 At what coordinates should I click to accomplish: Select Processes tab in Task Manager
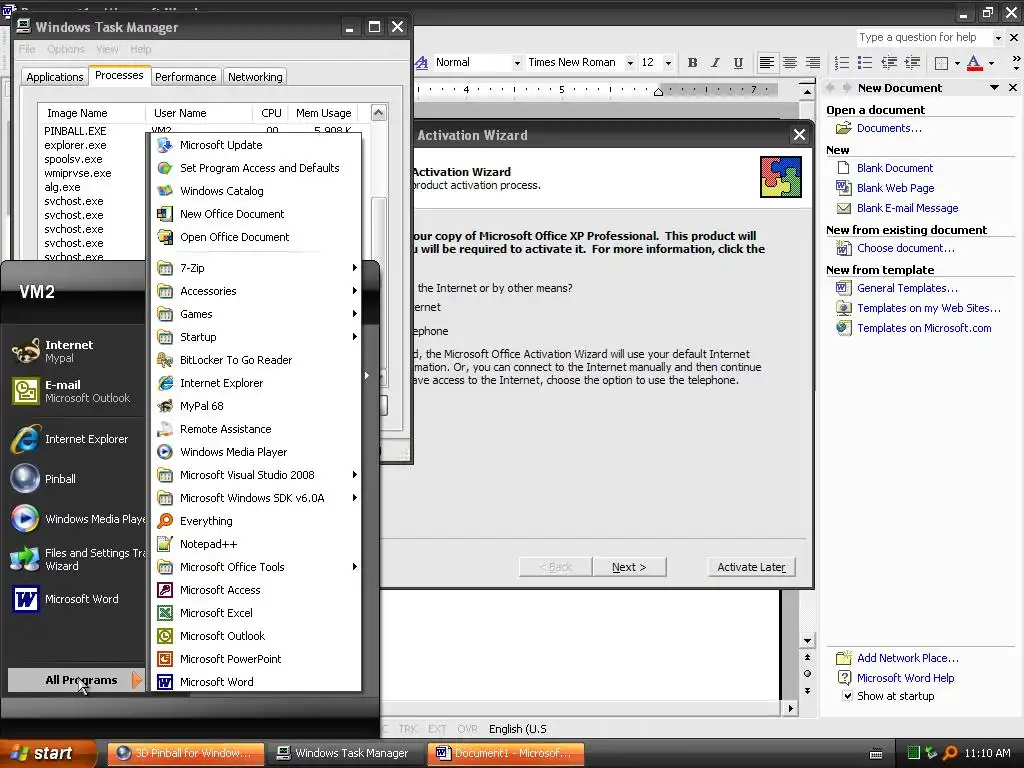click(119, 75)
